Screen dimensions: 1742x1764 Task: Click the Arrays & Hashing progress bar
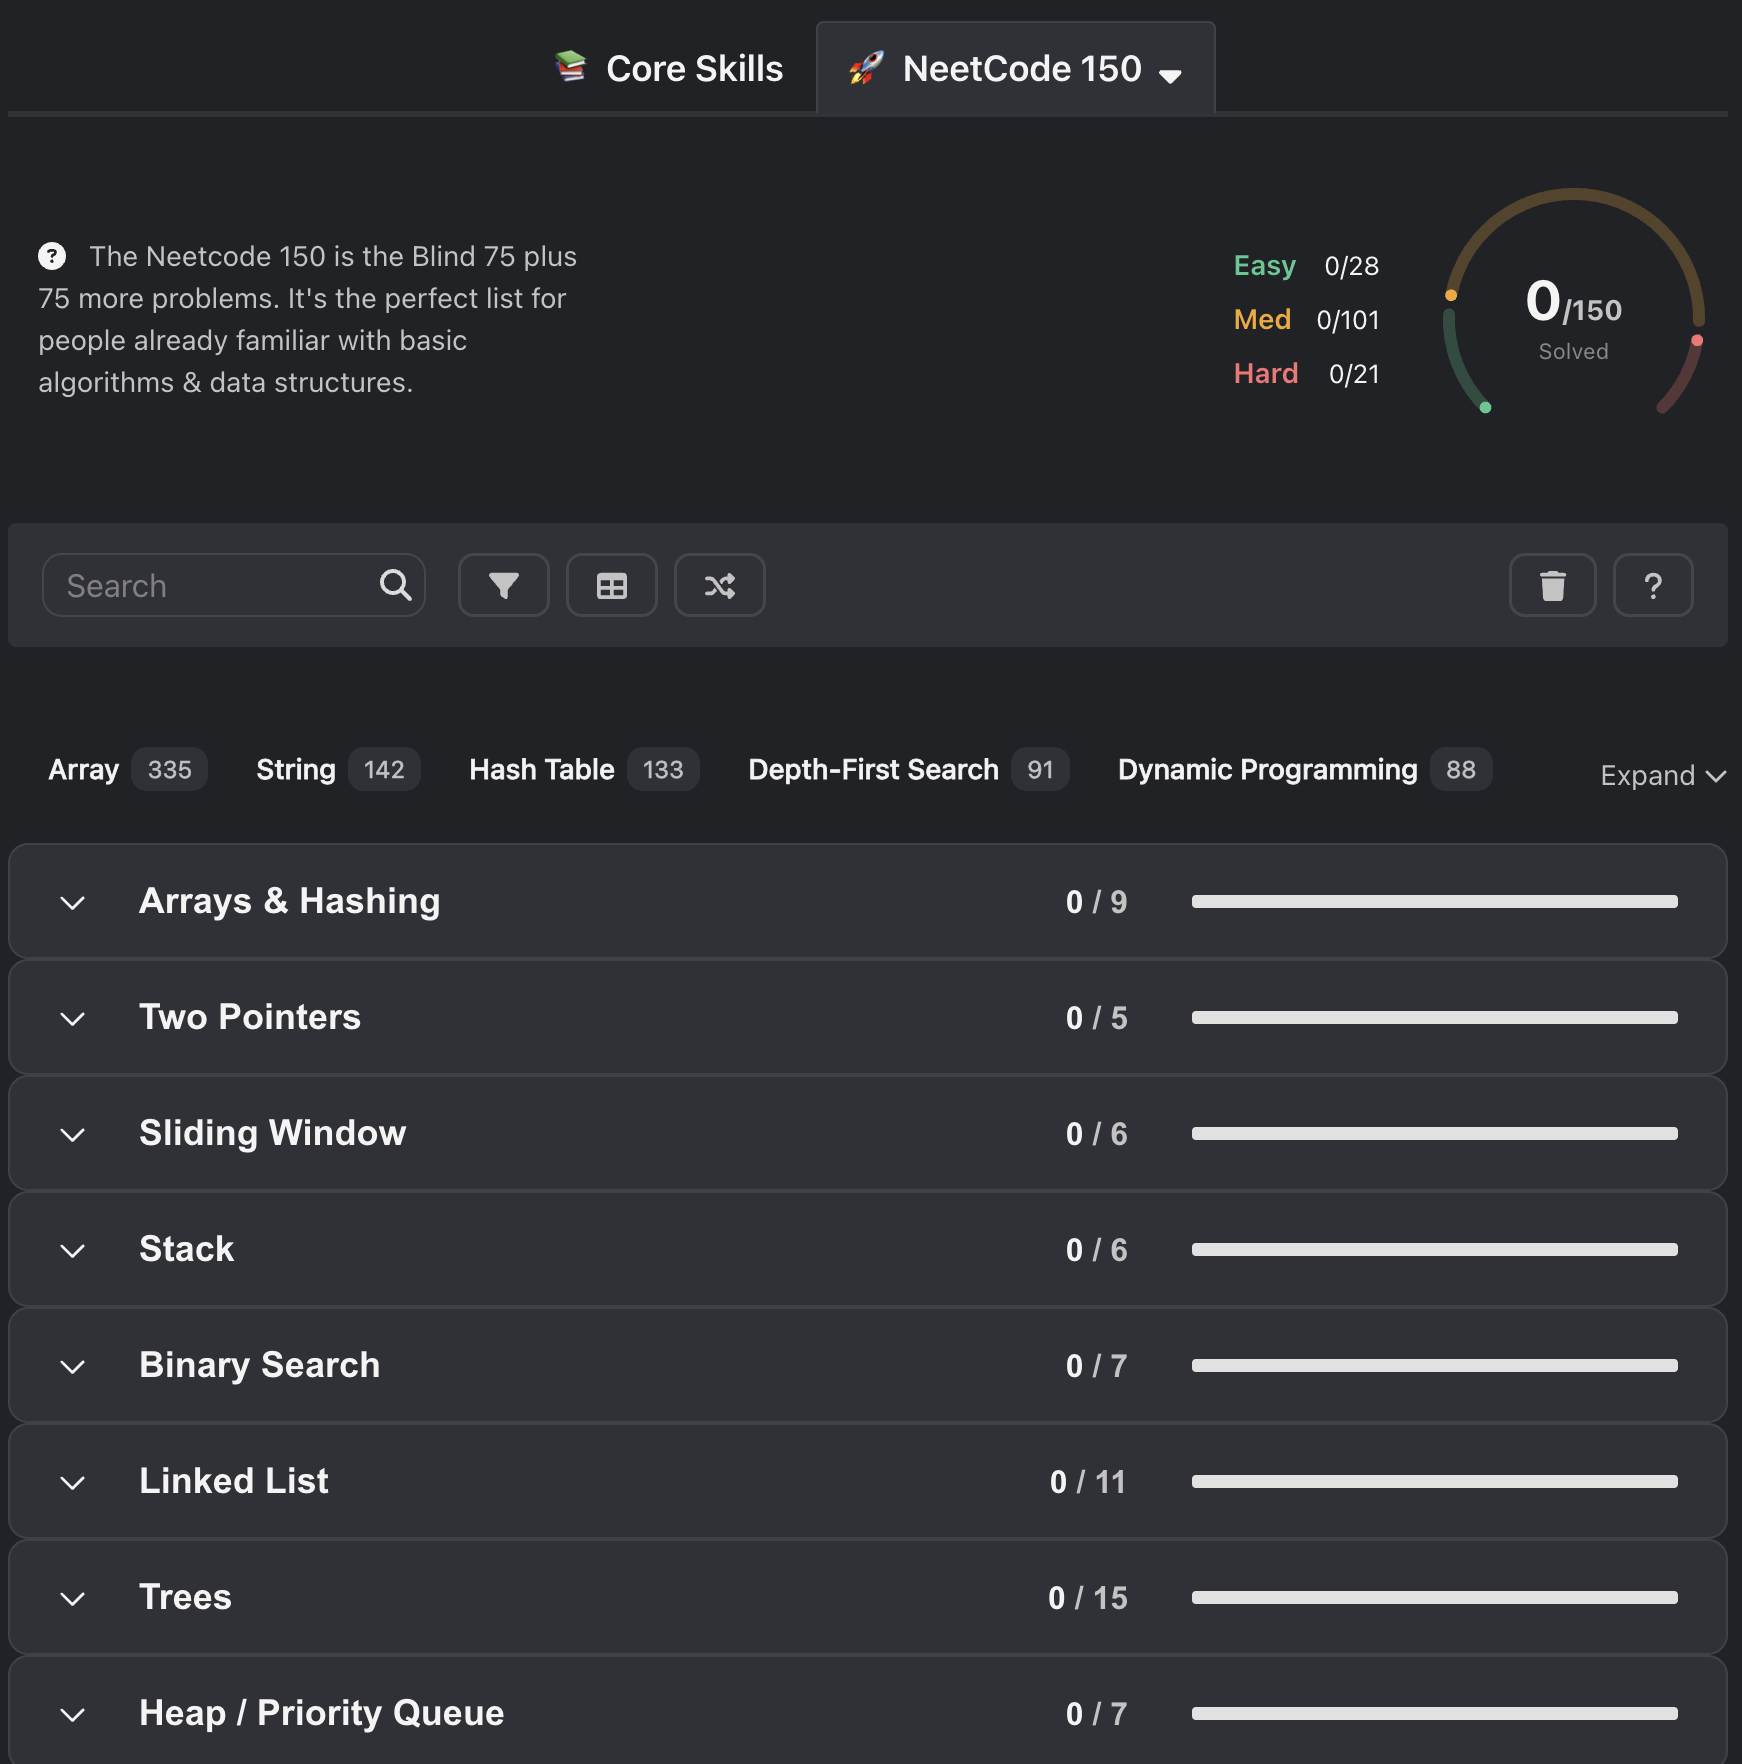point(1435,901)
